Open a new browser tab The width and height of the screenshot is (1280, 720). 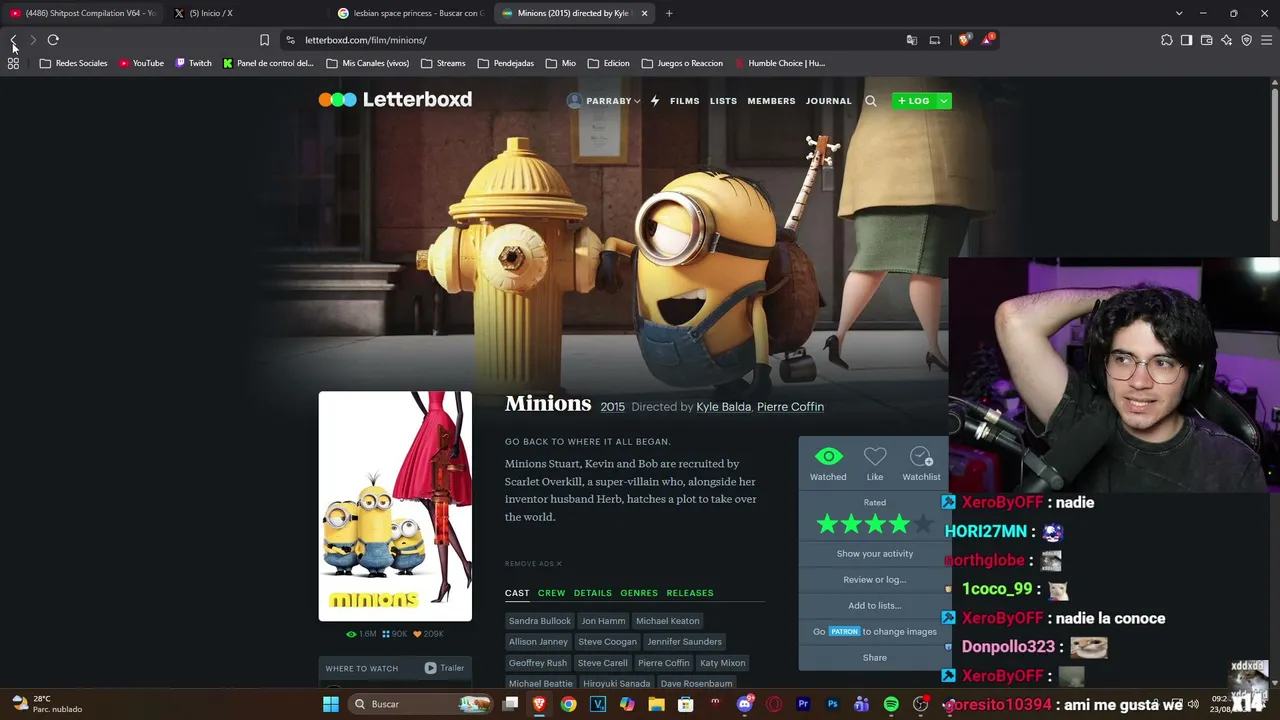click(x=669, y=13)
